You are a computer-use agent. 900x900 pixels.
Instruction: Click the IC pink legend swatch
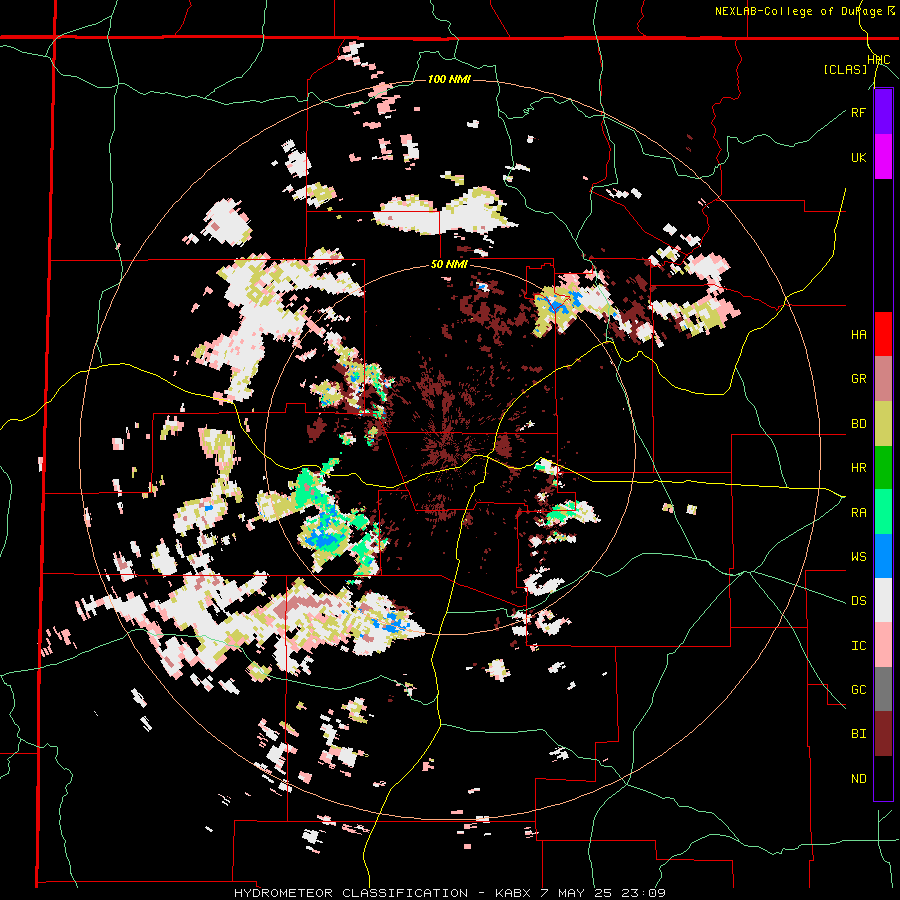pyautogui.click(x=883, y=645)
